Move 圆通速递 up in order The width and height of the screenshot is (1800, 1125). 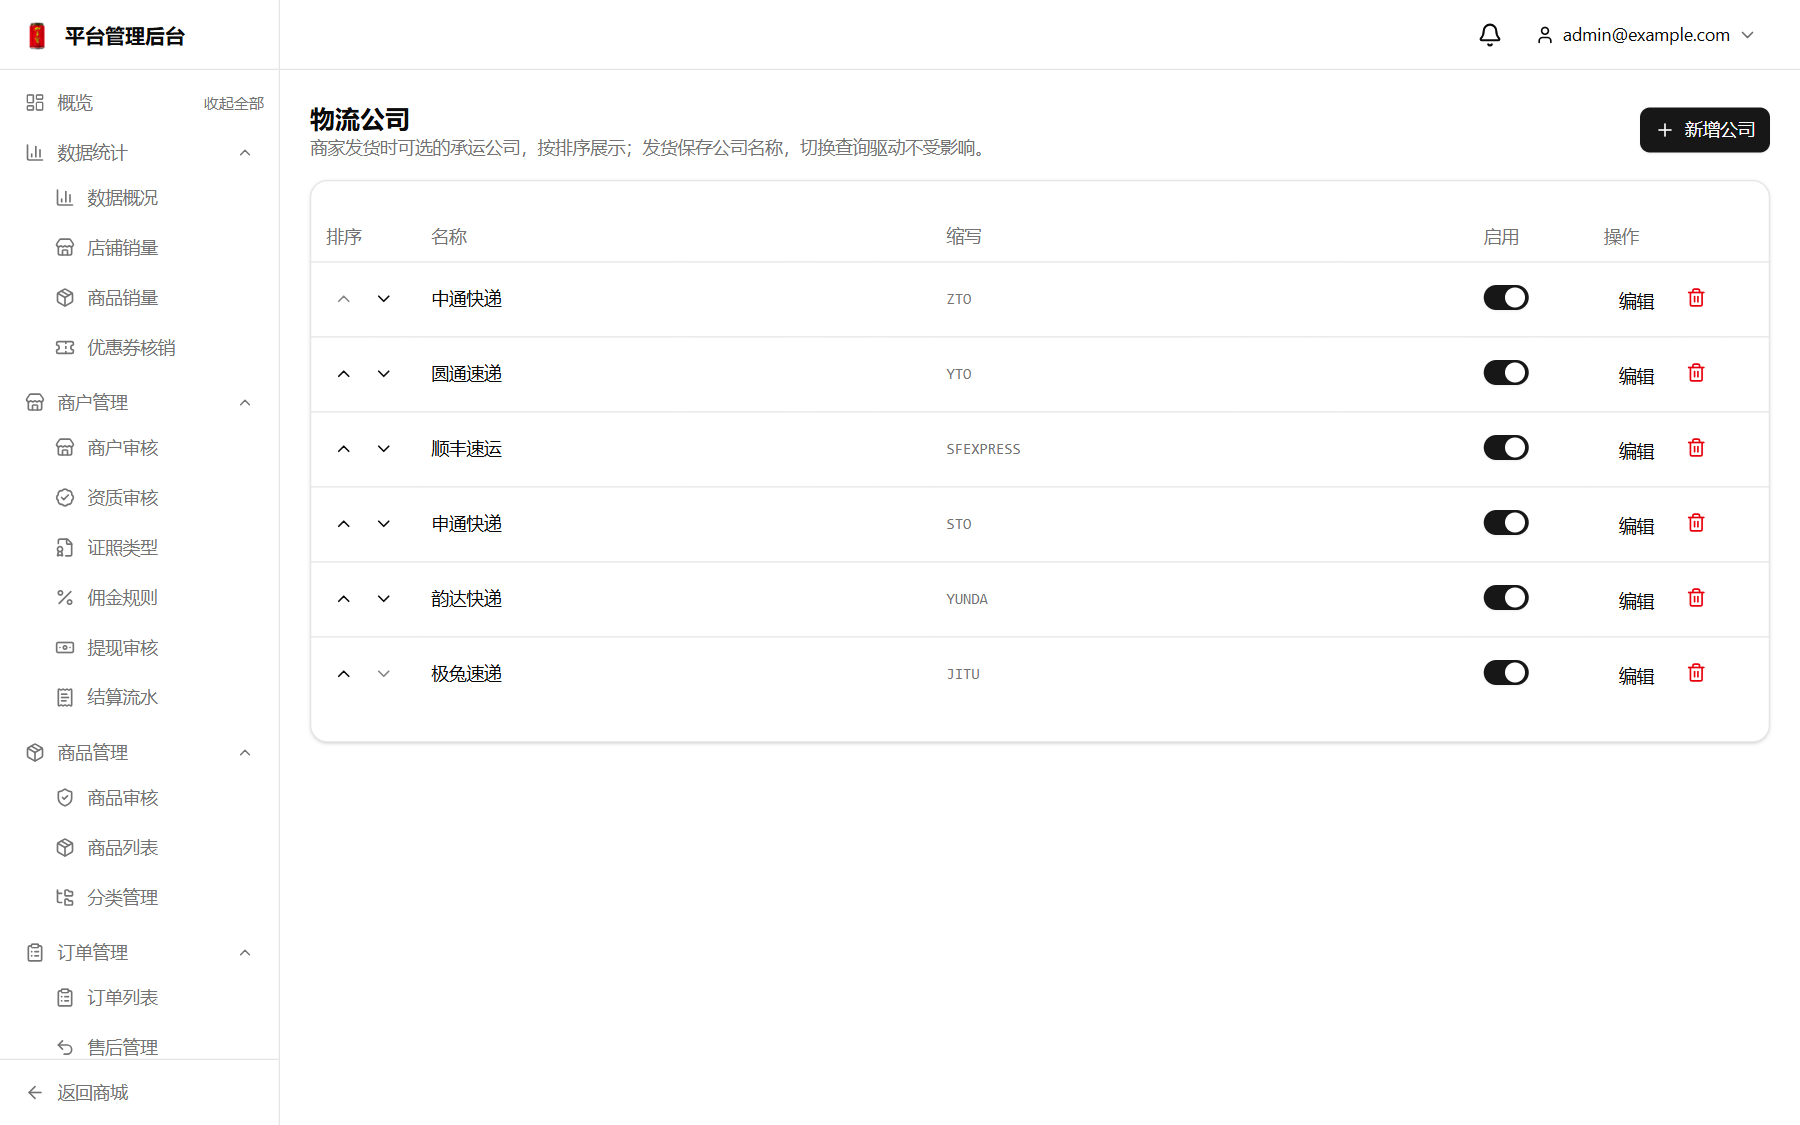tap(344, 374)
